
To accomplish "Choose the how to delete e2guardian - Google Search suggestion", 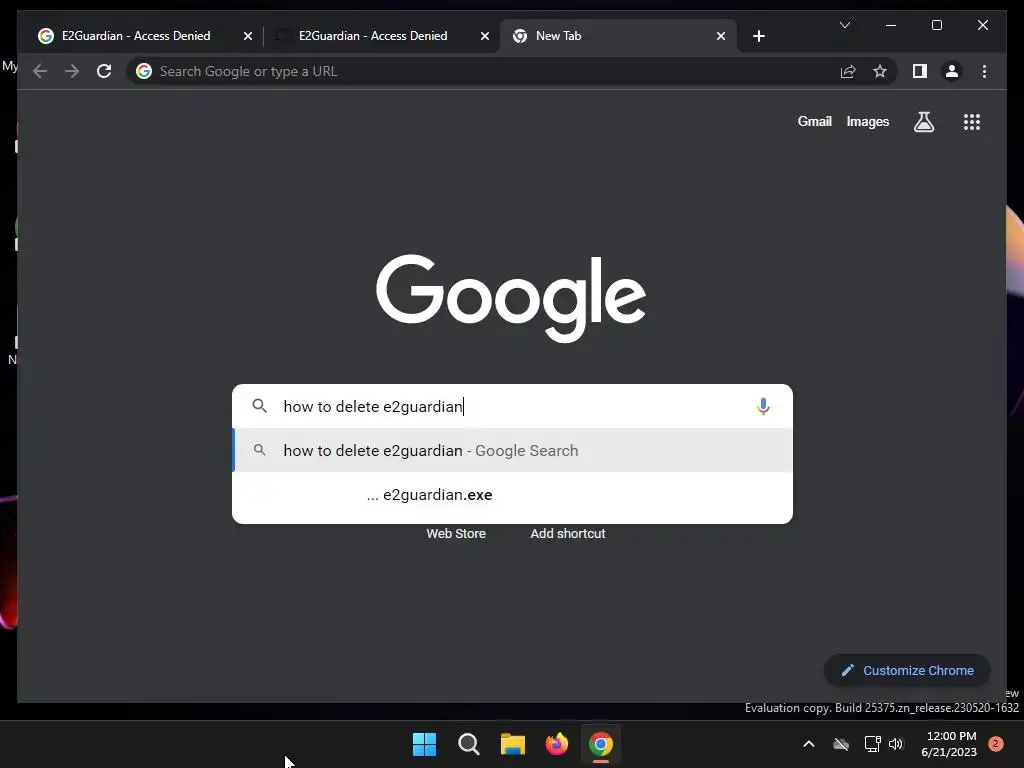I will [x=512, y=451].
